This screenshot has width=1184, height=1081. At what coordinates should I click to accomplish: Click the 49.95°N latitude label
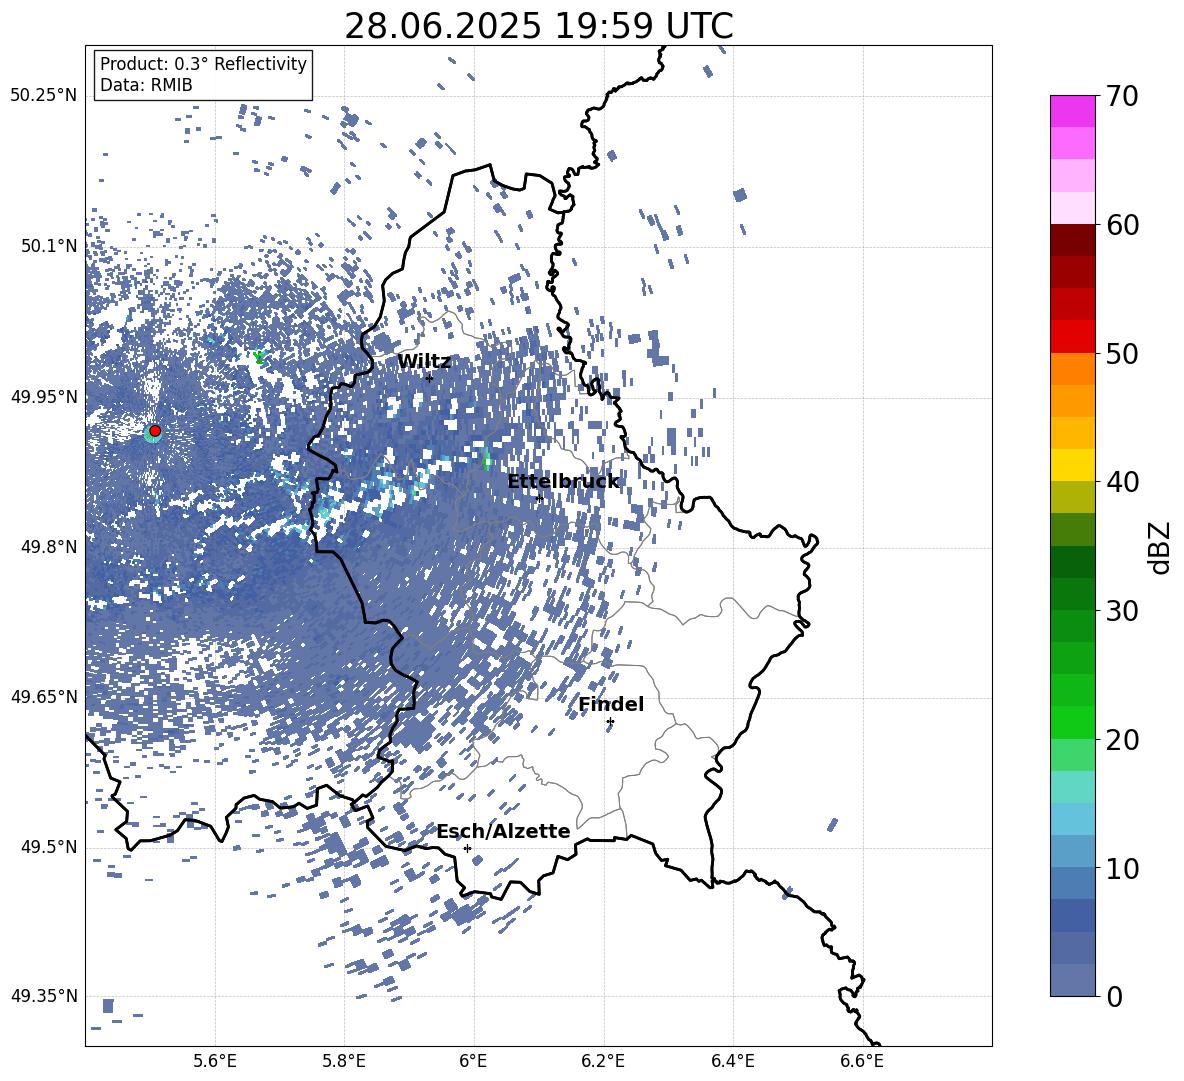(x=44, y=397)
